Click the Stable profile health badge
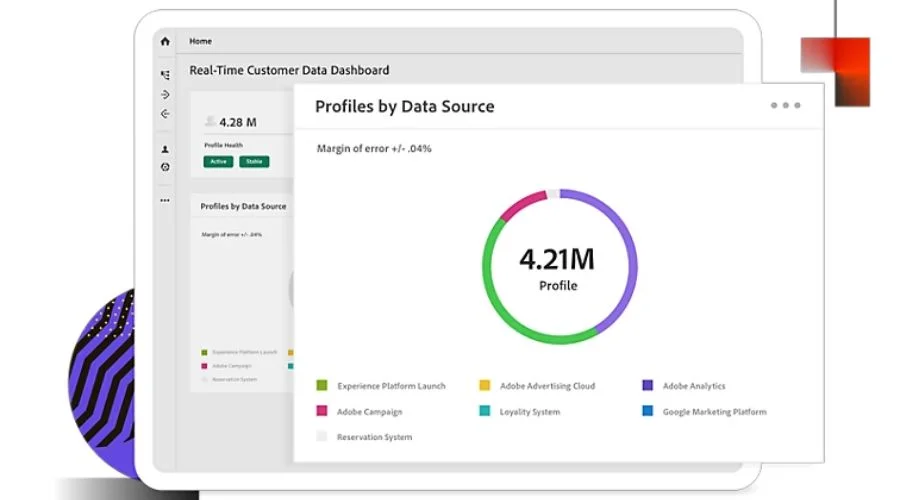900x500 pixels. tap(254, 162)
